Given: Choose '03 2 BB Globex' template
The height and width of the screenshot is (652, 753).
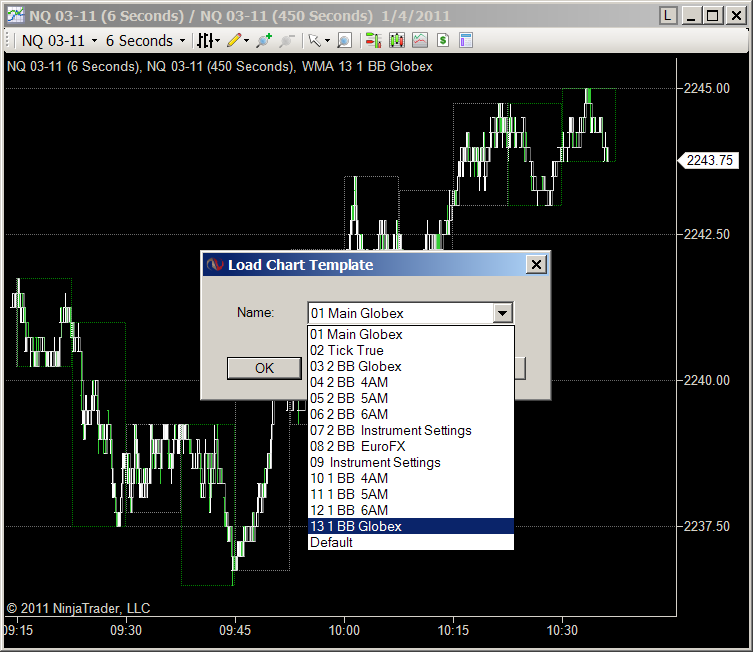Looking at the screenshot, I should tap(411, 366).
